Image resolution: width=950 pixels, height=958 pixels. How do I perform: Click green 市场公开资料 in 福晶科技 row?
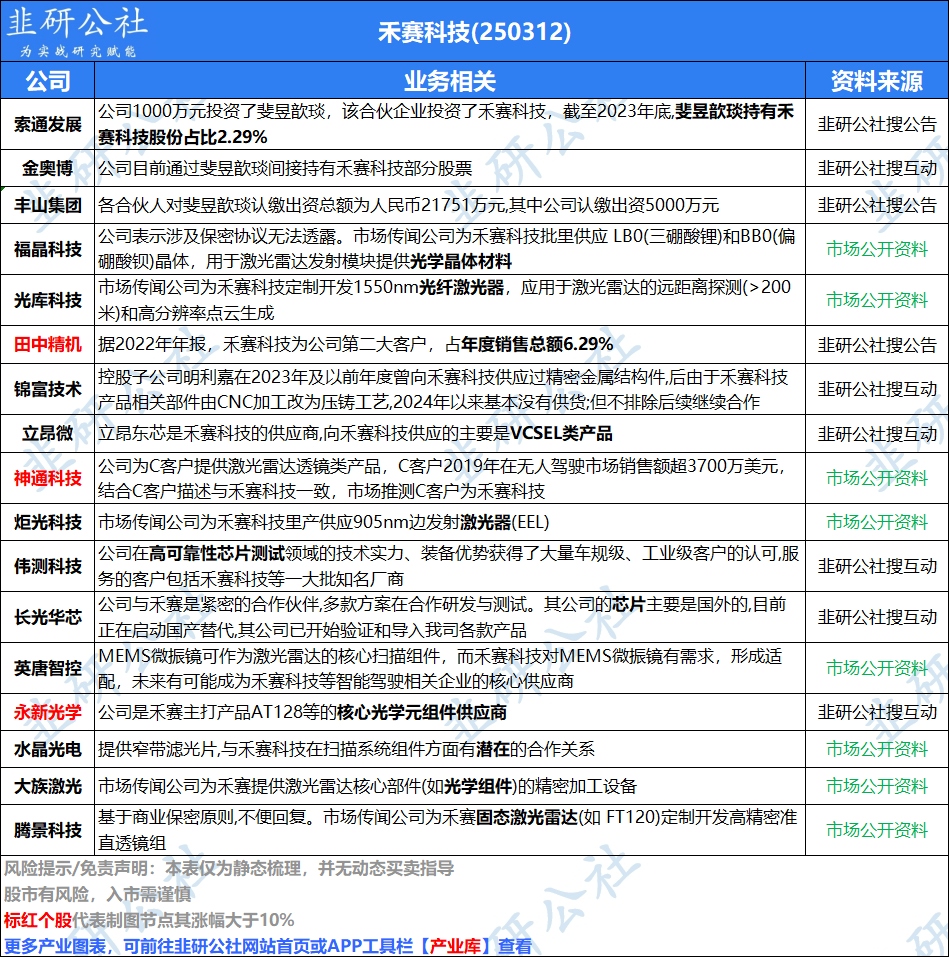tap(877, 249)
